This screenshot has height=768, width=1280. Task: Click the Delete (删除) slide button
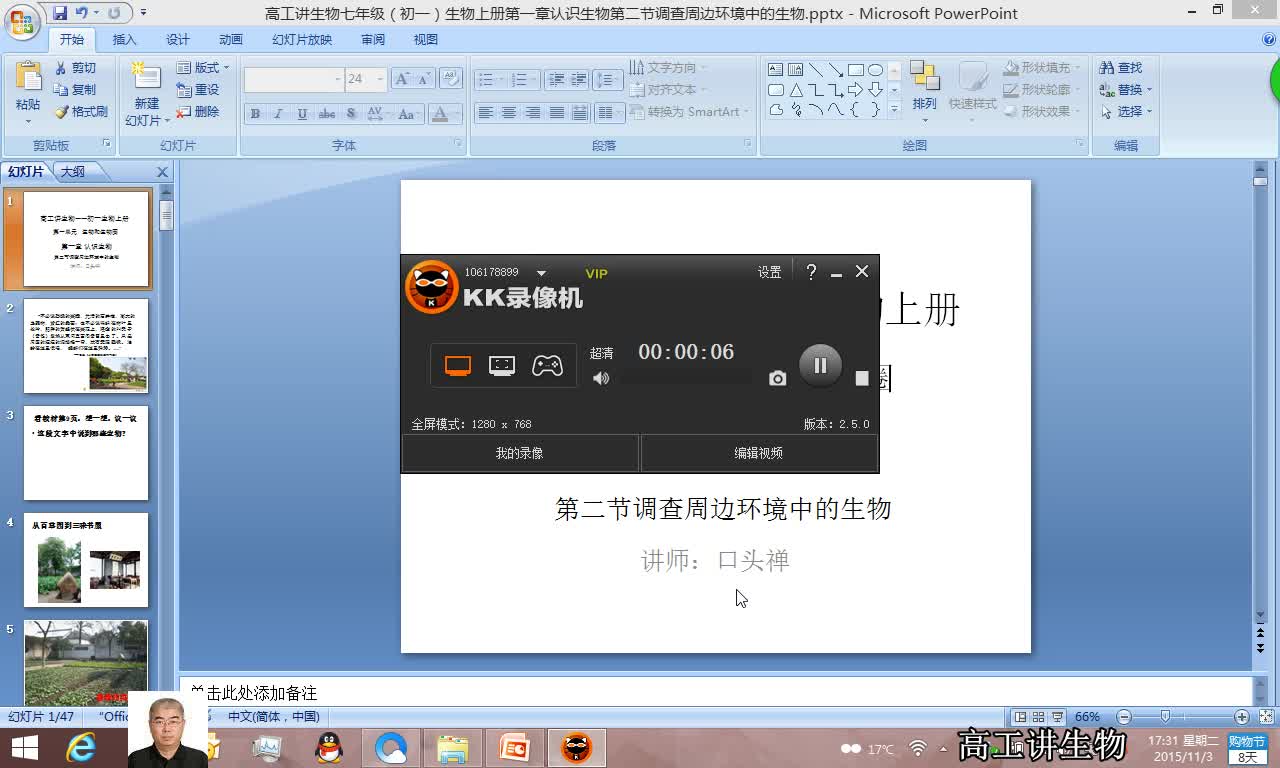click(198, 112)
